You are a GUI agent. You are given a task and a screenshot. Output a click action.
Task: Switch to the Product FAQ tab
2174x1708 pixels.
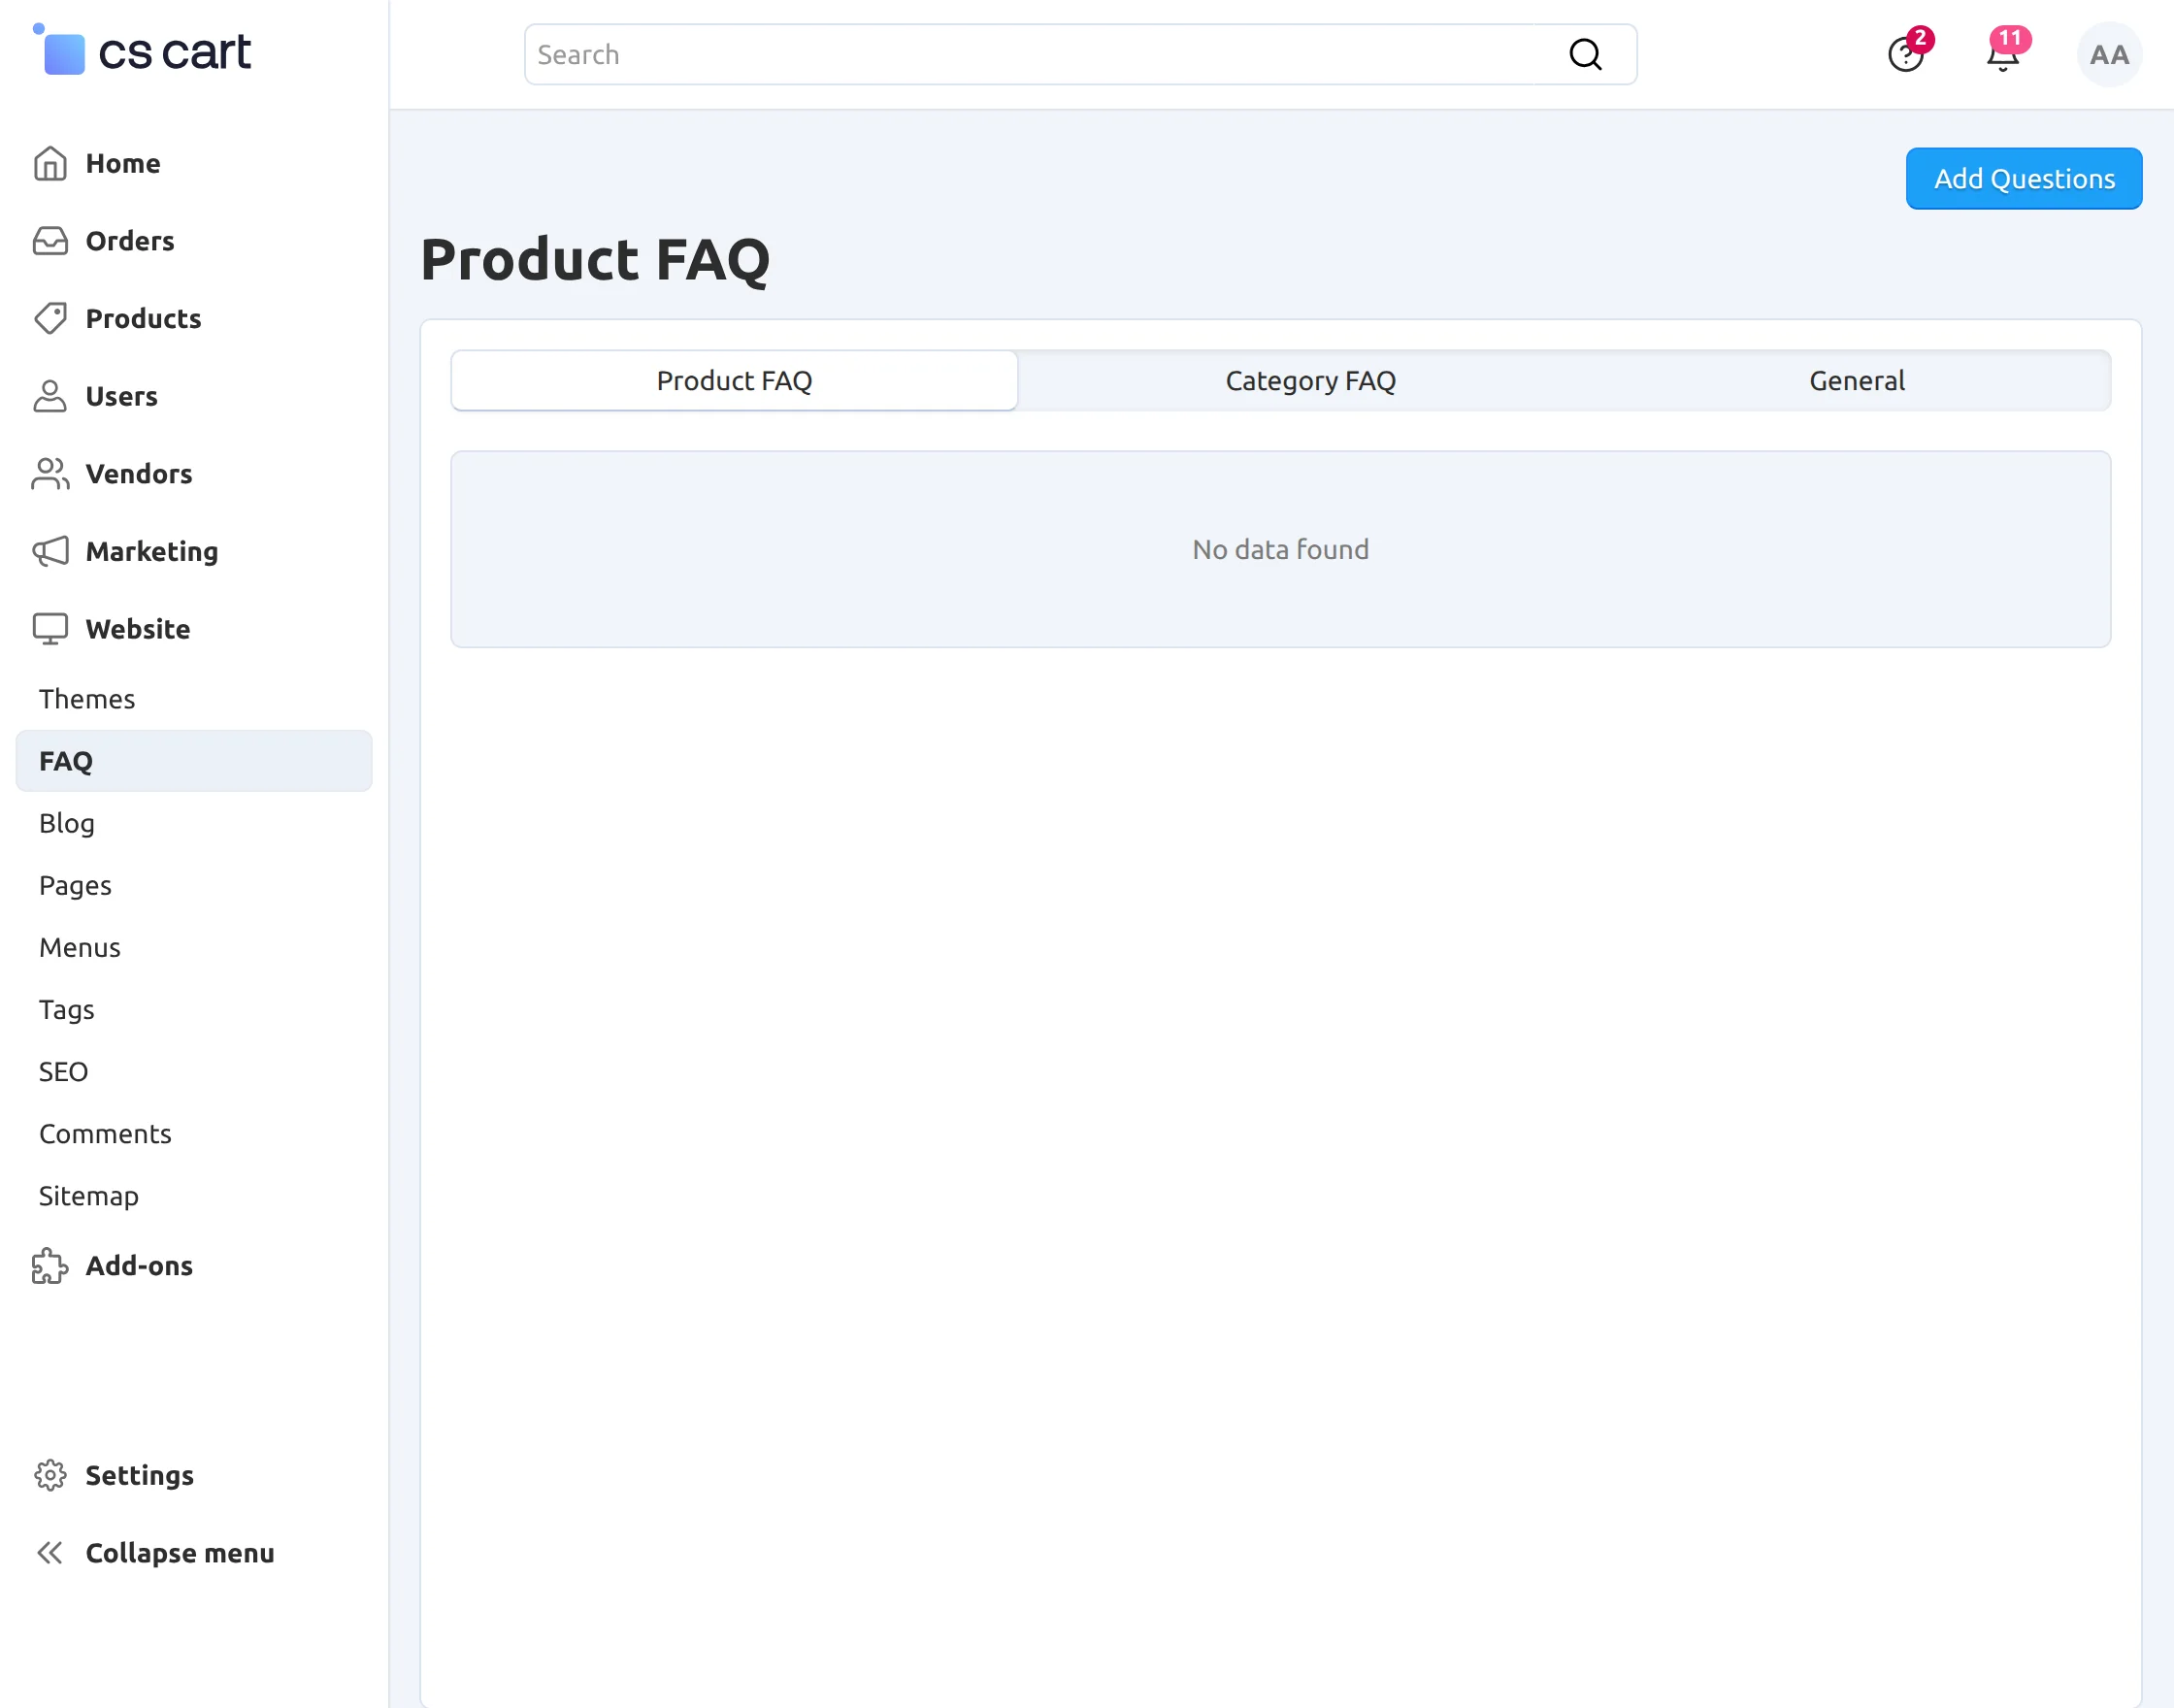click(734, 381)
